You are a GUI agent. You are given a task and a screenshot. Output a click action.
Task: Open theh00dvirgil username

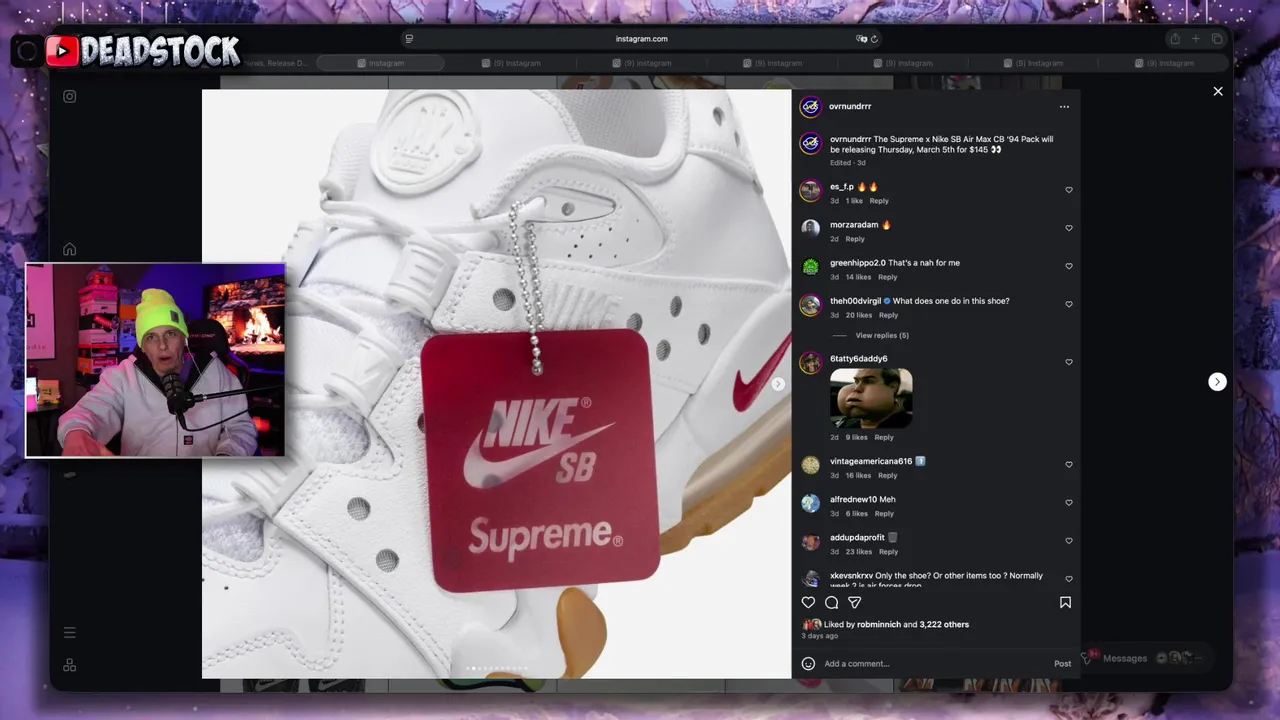pyautogui.click(x=855, y=301)
